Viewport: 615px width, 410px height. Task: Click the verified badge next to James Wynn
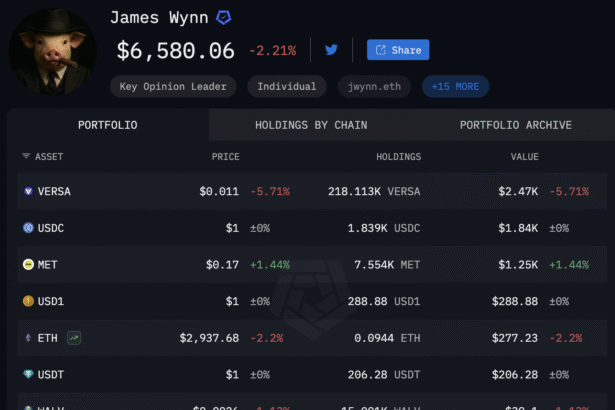click(225, 18)
